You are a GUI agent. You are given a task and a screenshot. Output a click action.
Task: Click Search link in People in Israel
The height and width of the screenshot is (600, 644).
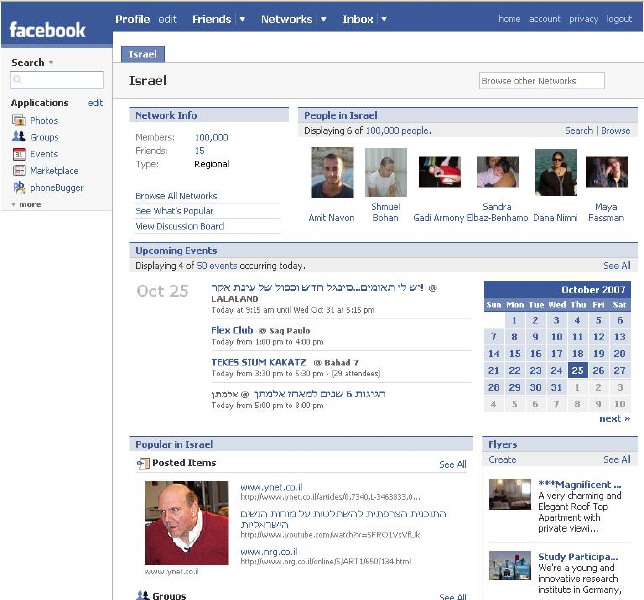click(x=579, y=131)
